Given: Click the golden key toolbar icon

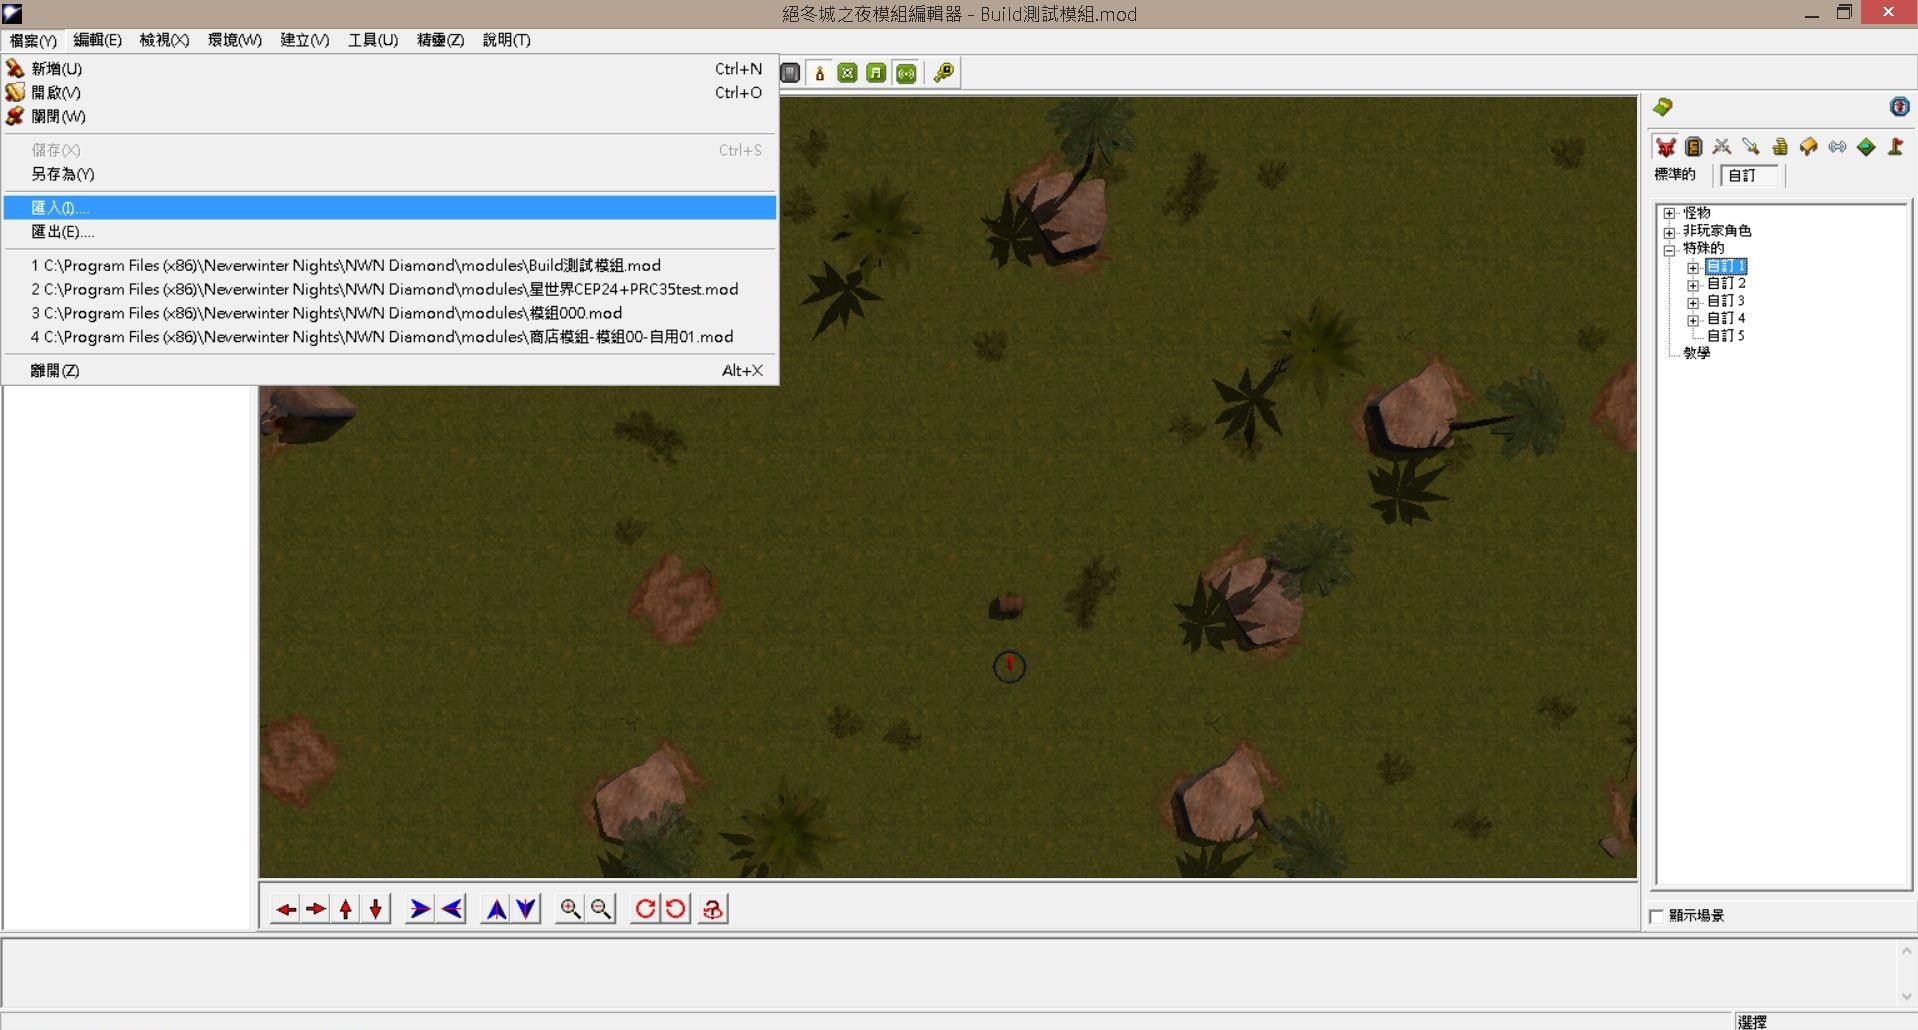Looking at the screenshot, I should [x=943, y=73].
